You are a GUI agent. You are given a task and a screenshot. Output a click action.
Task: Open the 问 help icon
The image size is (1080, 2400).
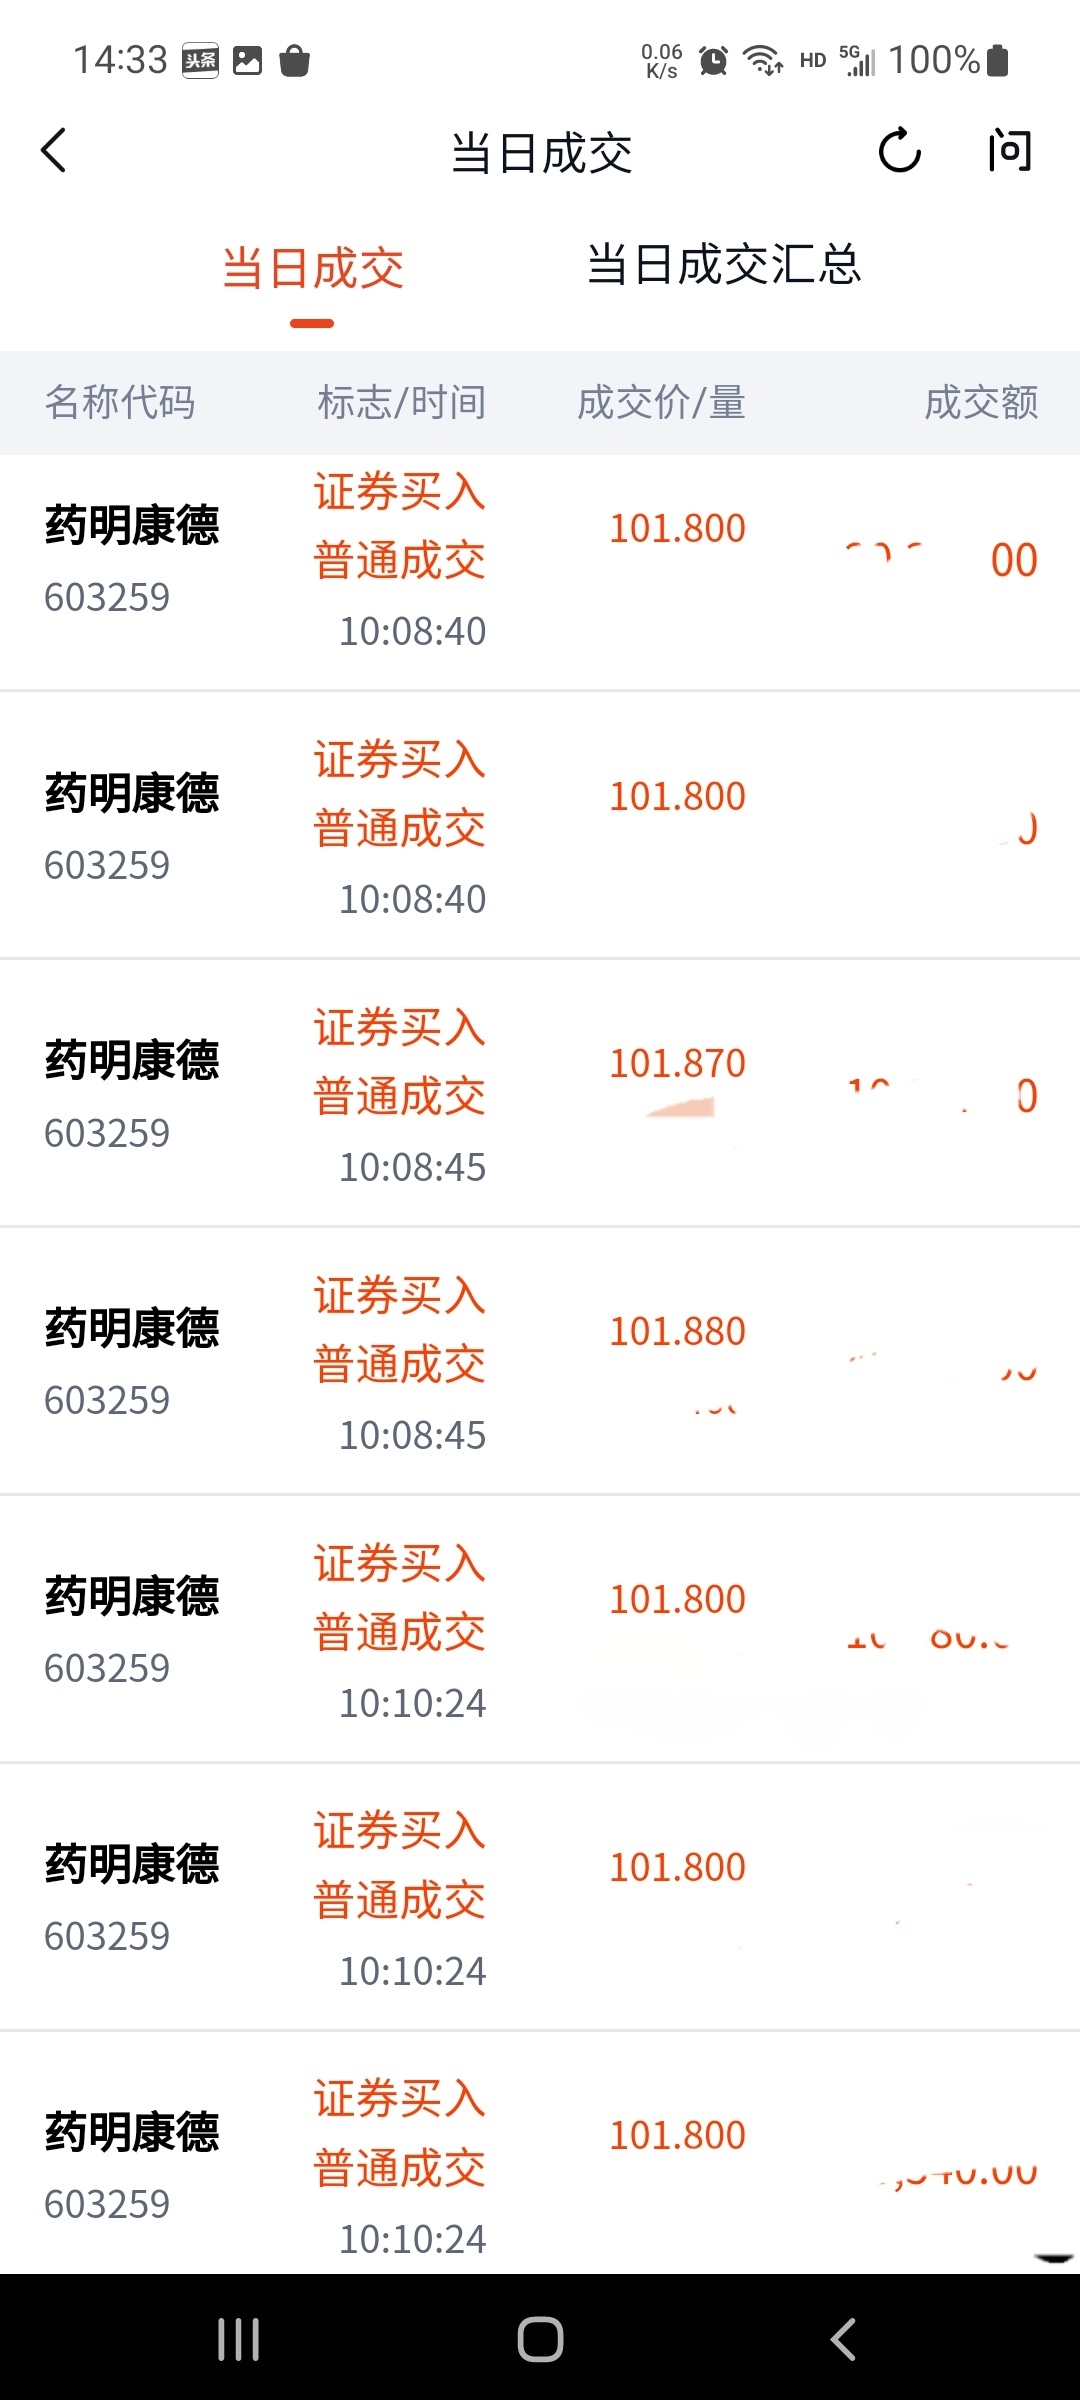pos(1010,151)
